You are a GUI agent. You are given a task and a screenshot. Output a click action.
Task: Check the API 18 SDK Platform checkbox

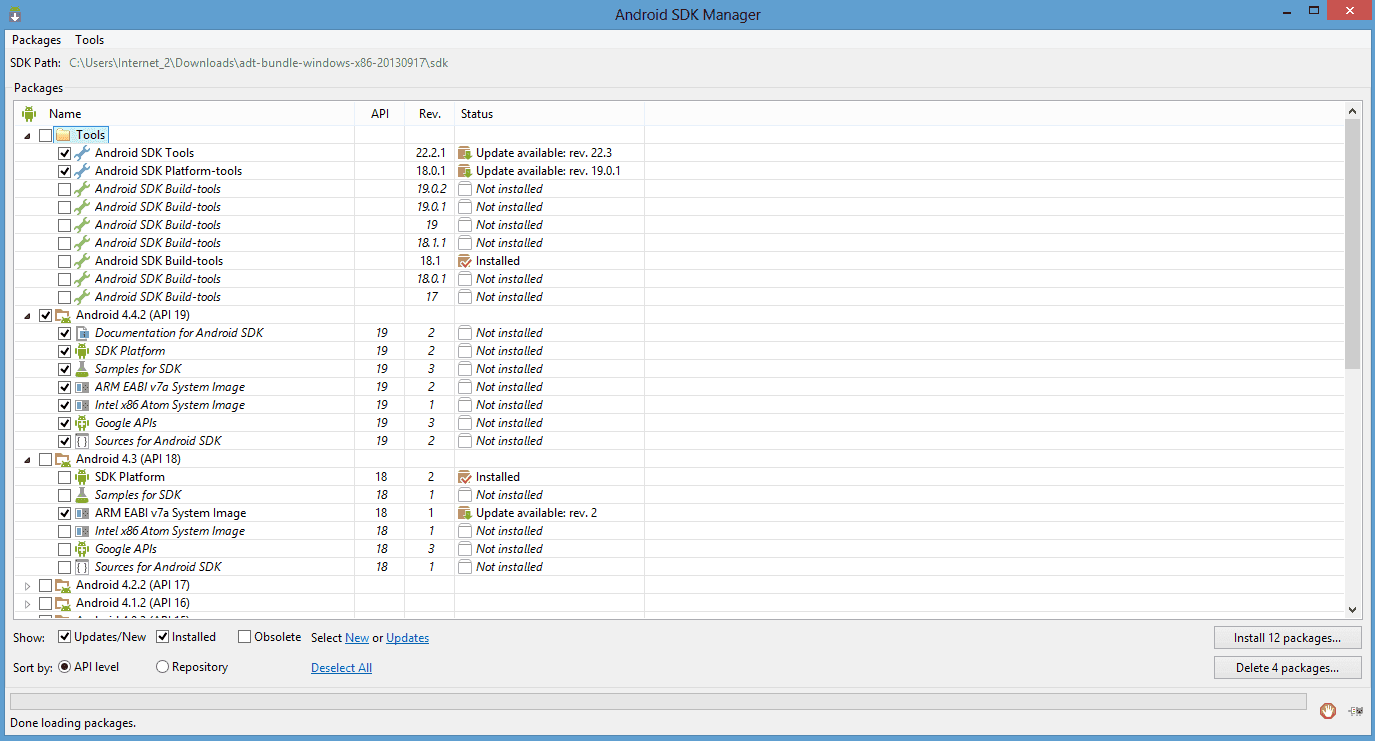tap(64, 477)
